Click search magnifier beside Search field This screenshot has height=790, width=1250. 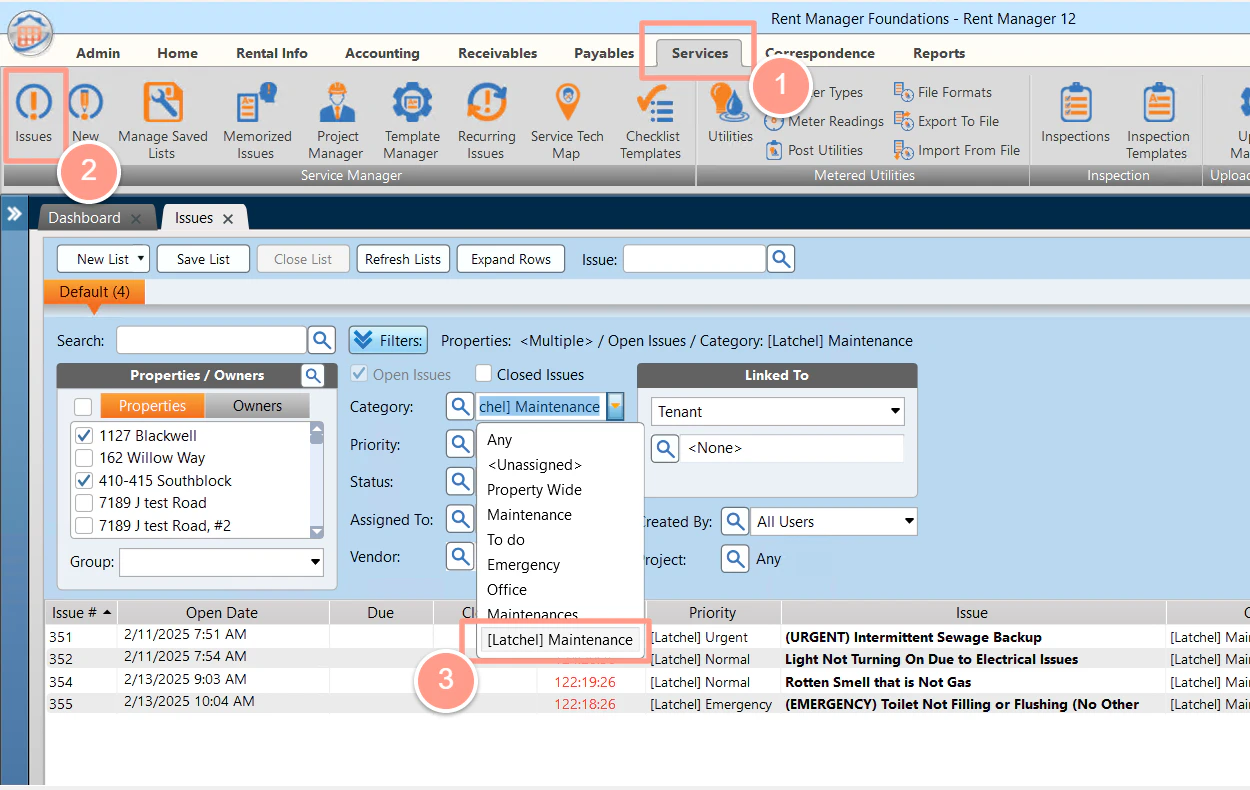(x=322, y=340)
